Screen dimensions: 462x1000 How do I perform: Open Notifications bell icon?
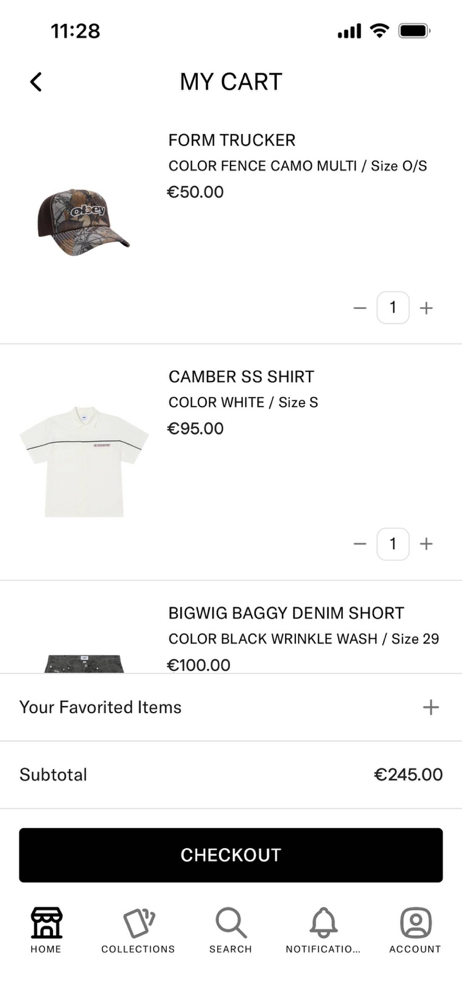(x=324, y=922)
